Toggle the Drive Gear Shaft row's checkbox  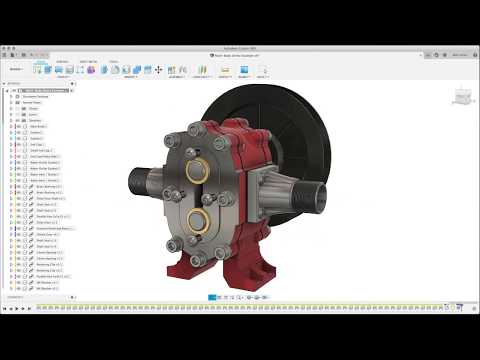(x=25, y=199)
